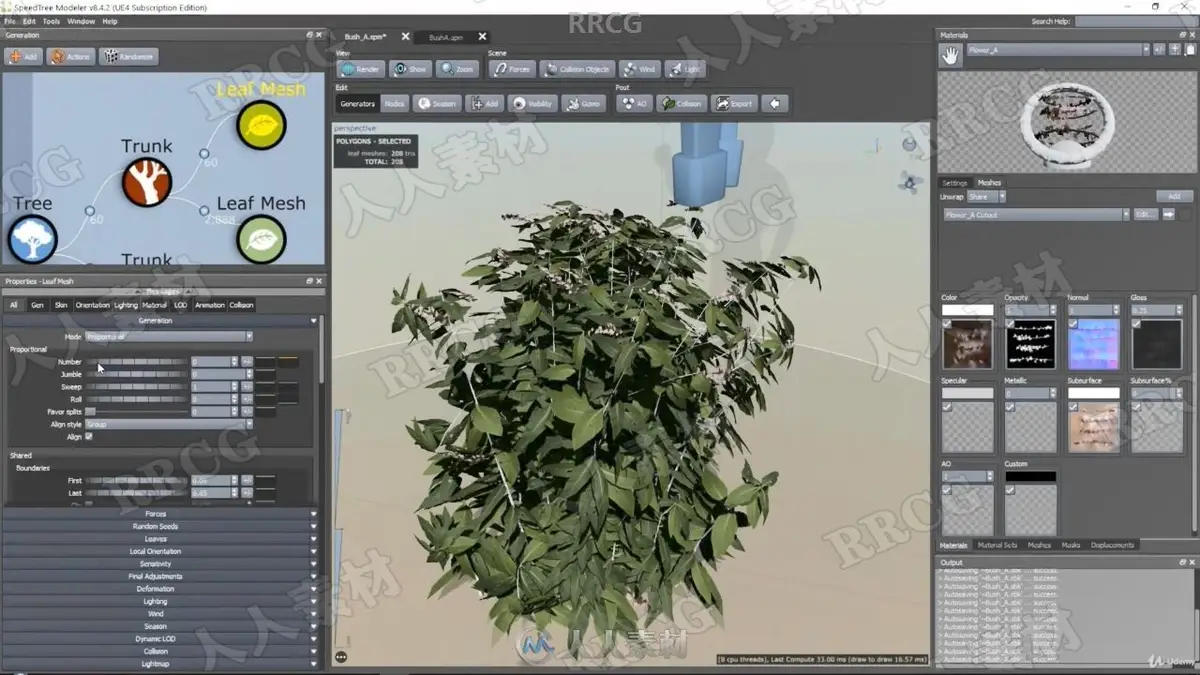This screenshot has height=675, width=1200.
Task: Click the arrow icon next to Edit
Action: point(1168,215)
